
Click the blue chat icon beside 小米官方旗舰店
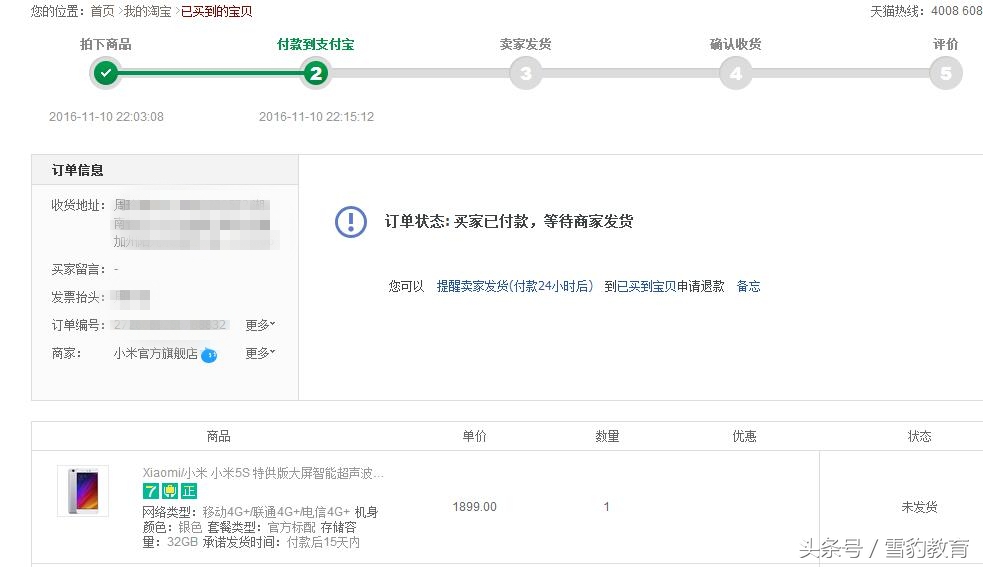pyautogui.click(x=209, y=356)
